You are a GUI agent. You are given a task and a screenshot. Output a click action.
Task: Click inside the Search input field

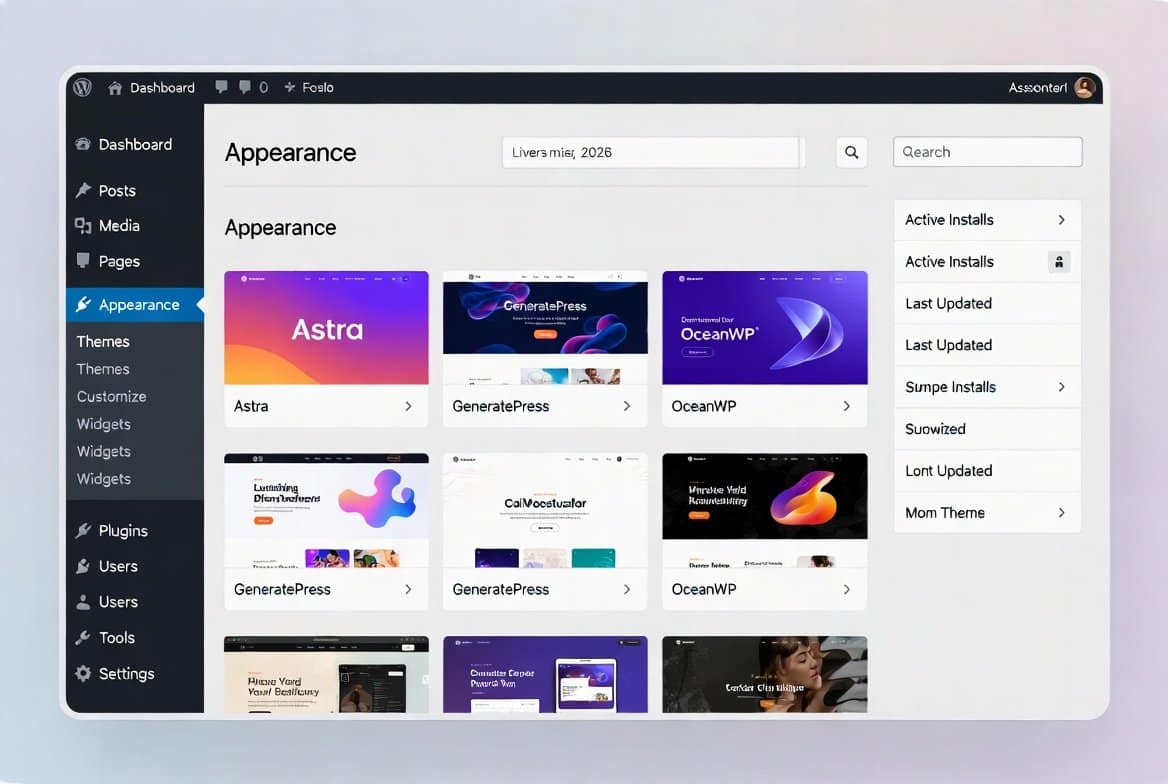(x=987, y=151)
